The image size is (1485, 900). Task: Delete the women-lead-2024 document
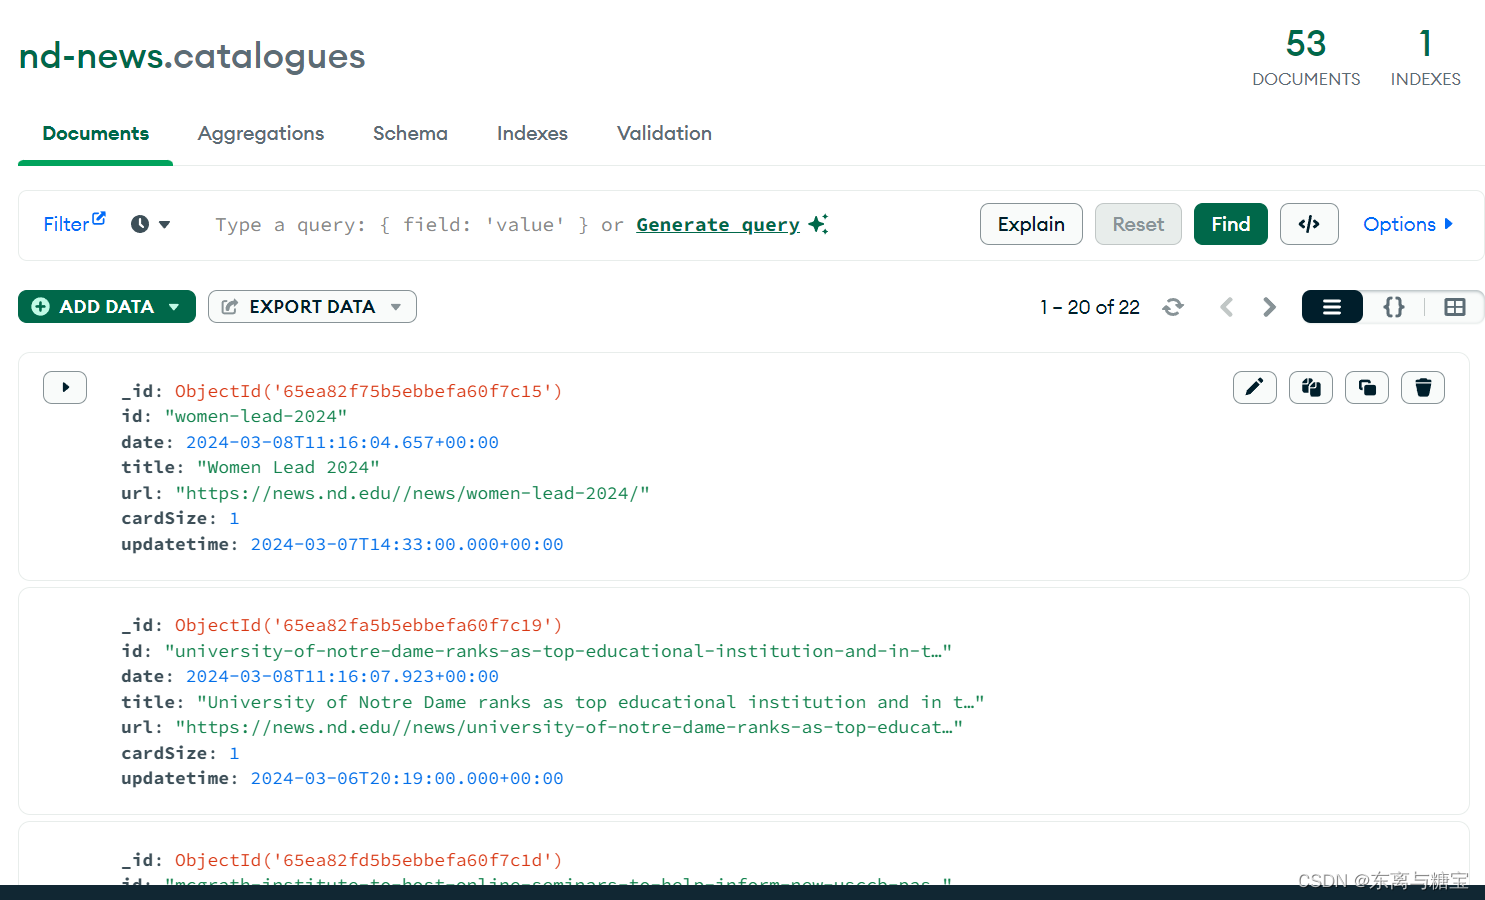click(x=1423, y=387)
